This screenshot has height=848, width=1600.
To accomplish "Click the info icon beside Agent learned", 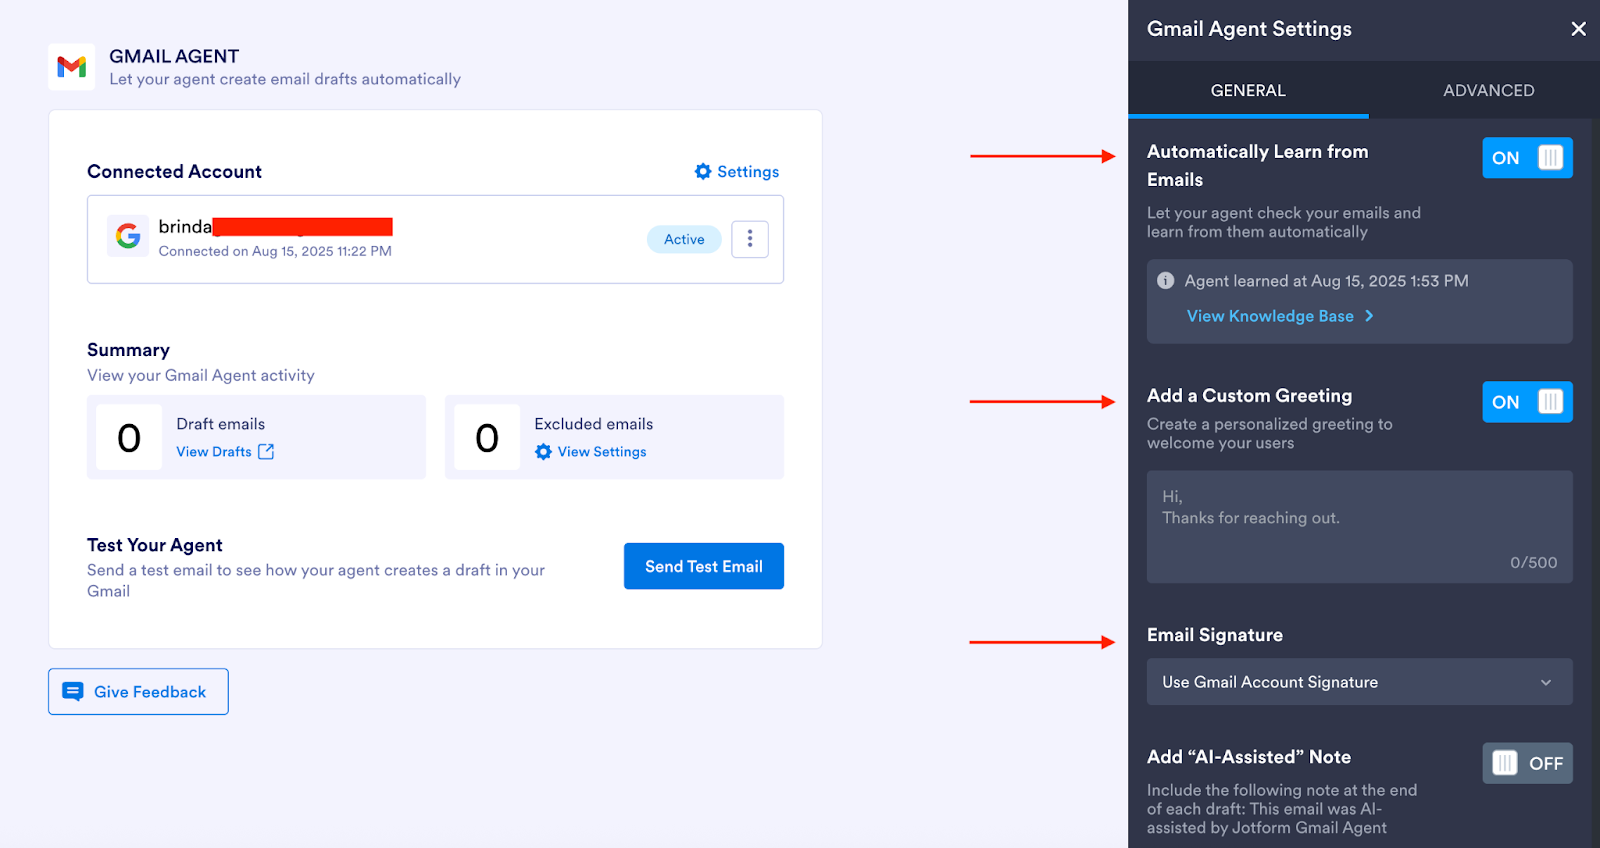I will tap(1165, 281).
